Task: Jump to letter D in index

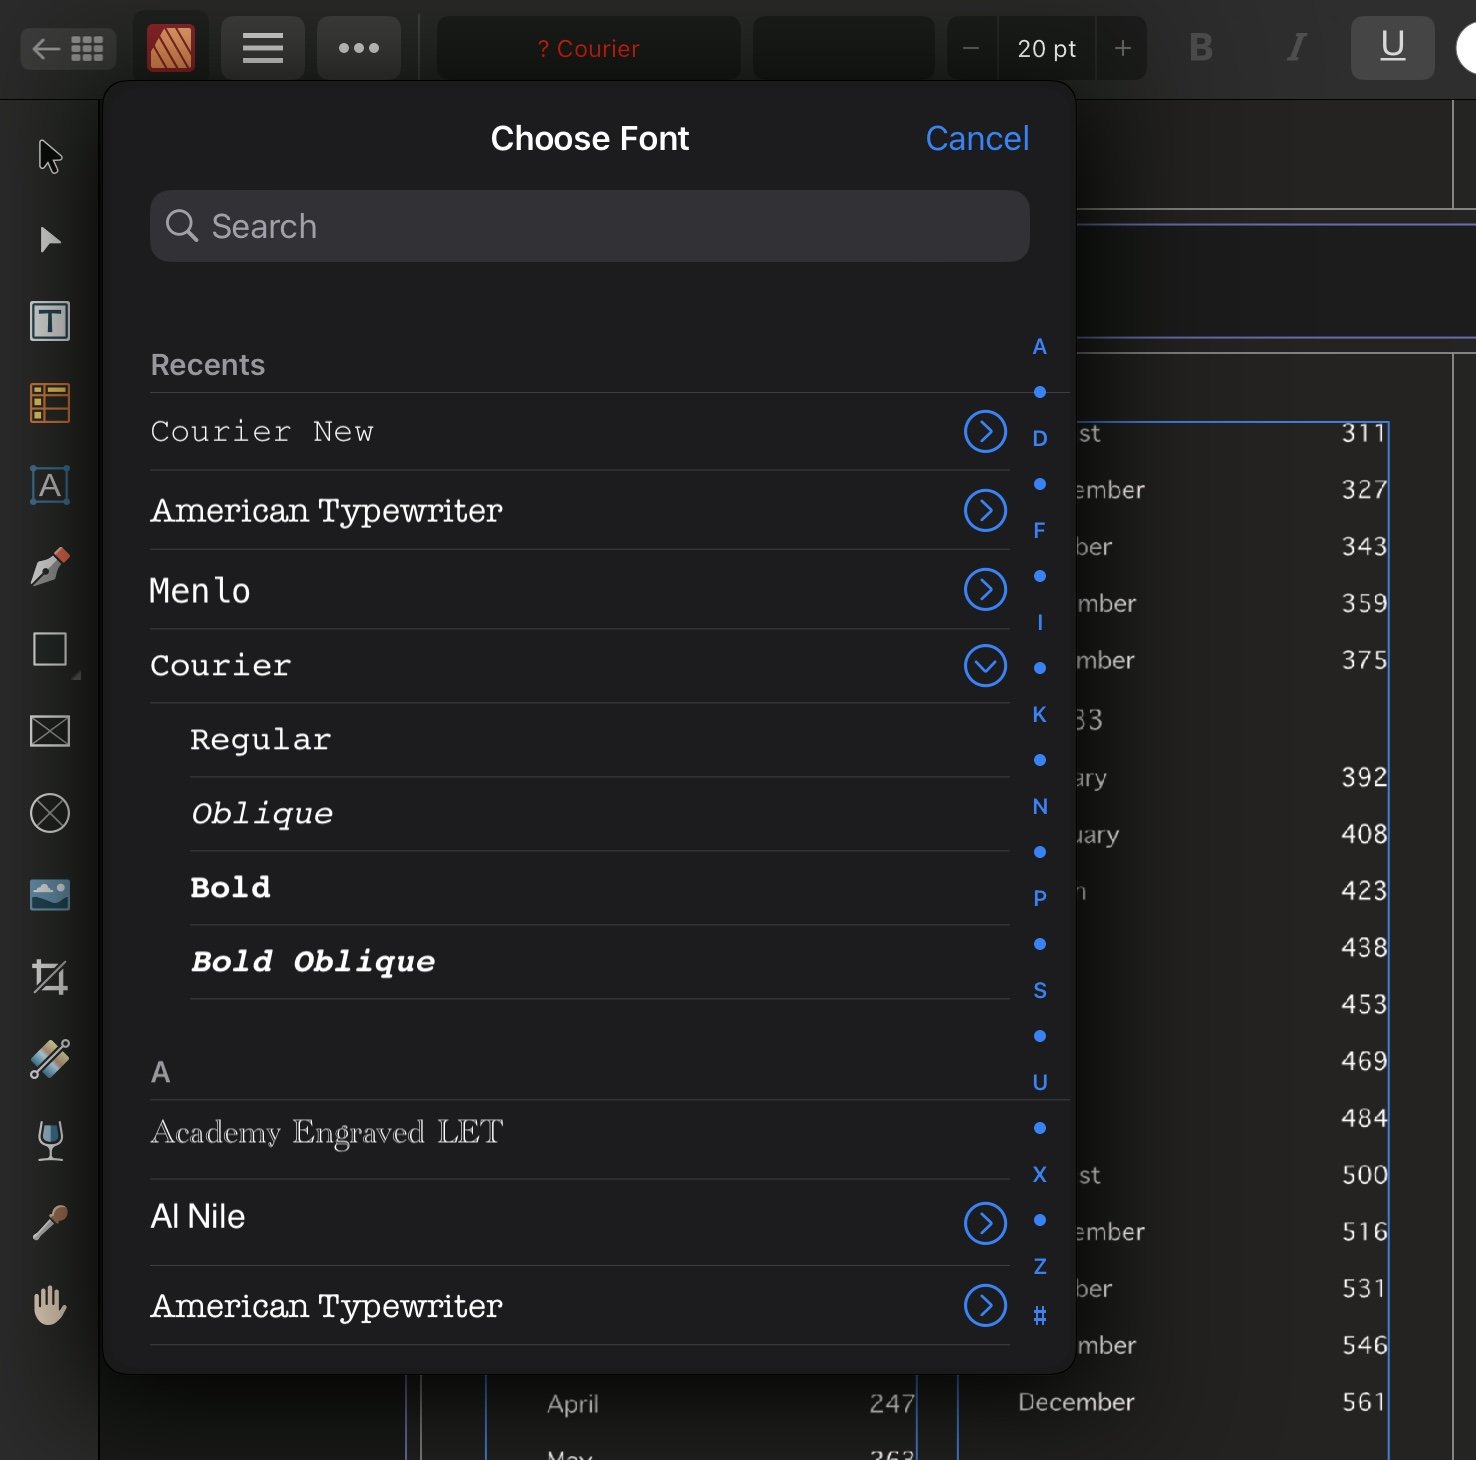Action: 1040,439
